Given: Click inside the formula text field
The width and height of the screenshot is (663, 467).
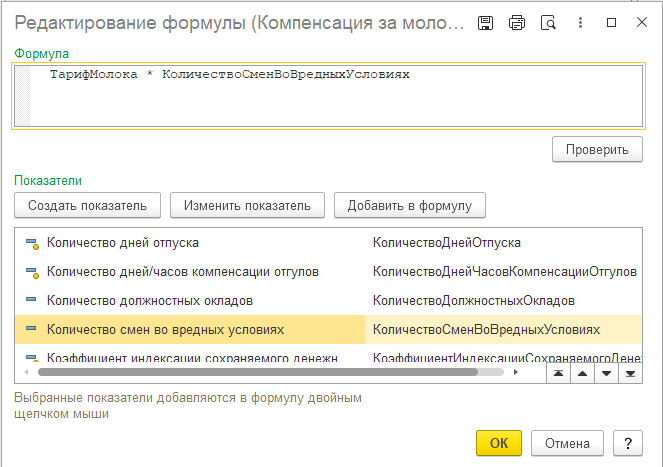Looking at the screenshot, I should pyautogui.click(x=328, y=96).
